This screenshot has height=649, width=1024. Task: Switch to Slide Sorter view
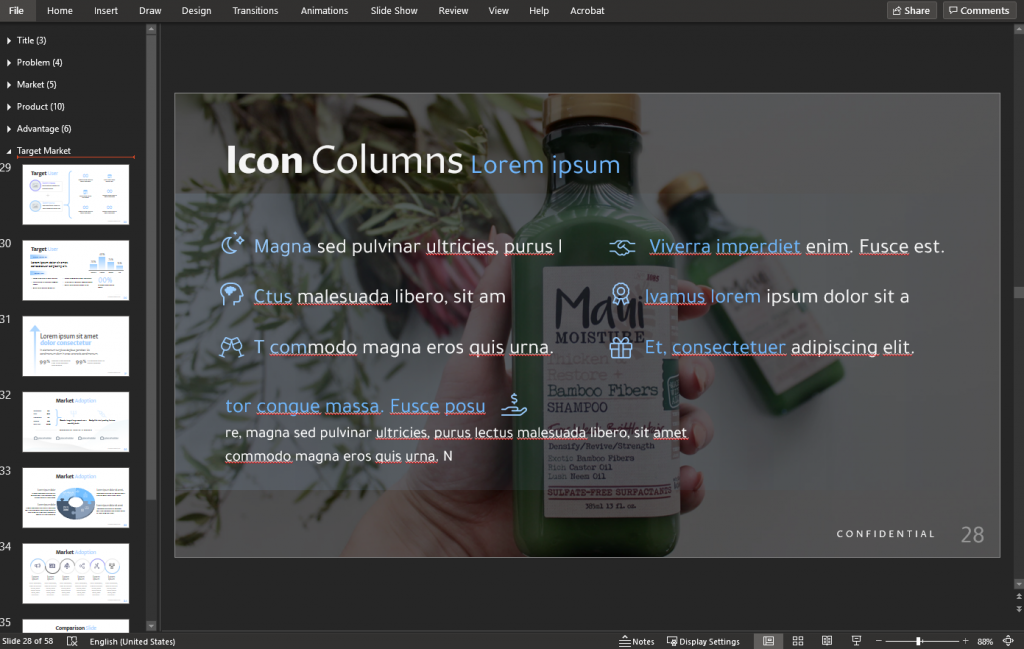click(x=797, y=640)
